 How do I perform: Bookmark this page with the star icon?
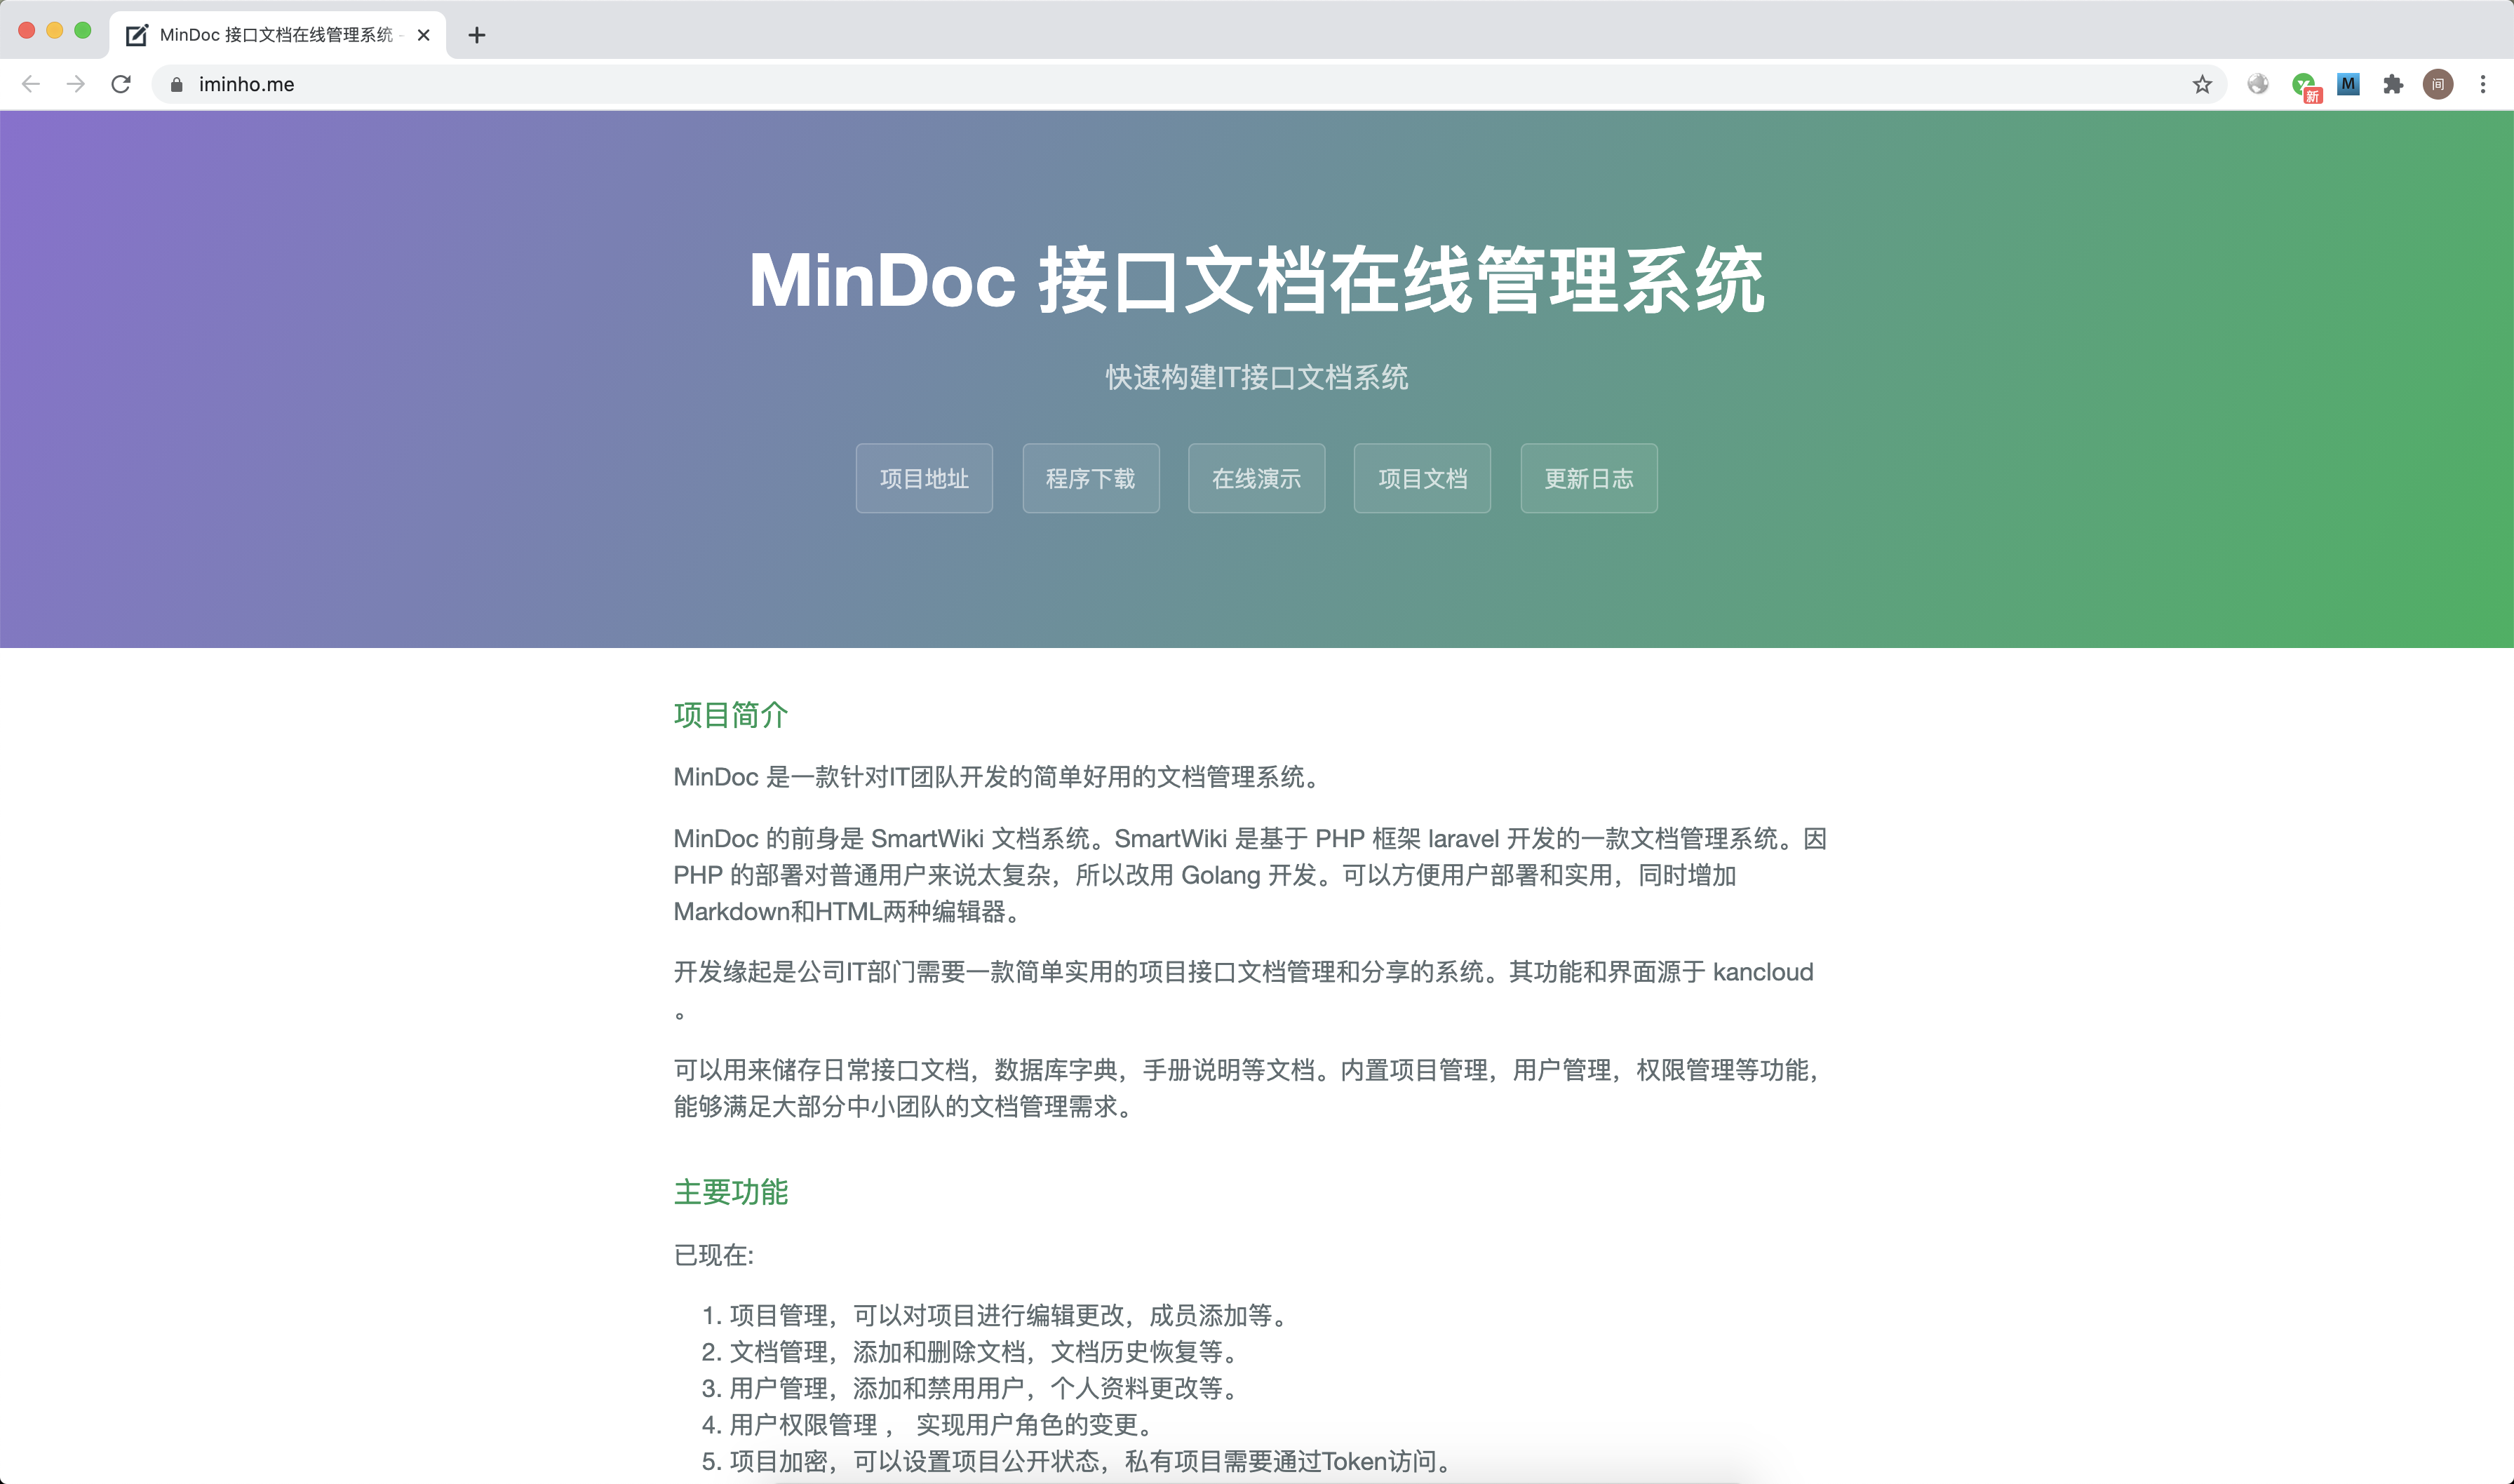[2202, 84]
